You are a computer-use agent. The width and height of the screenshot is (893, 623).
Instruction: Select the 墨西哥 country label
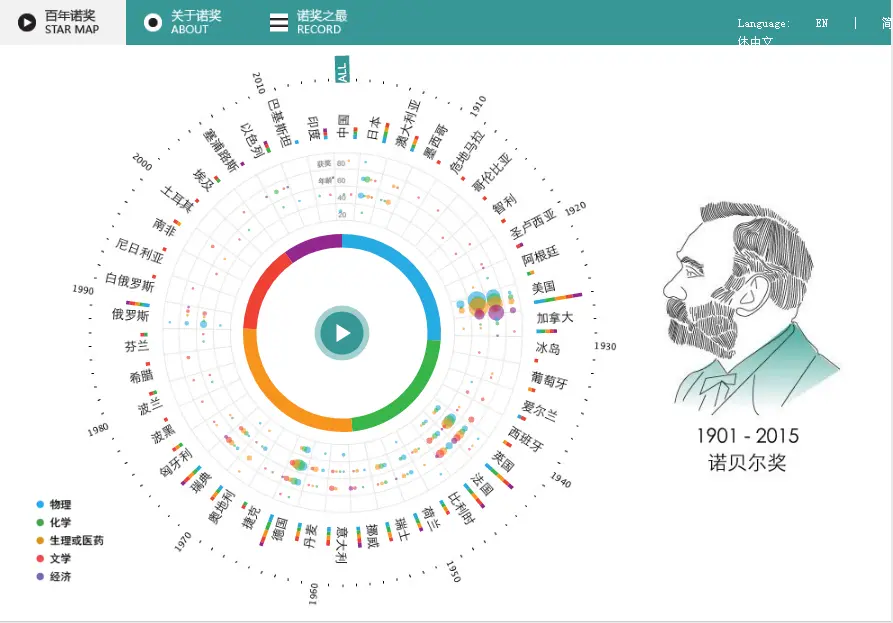click(435, 141)
